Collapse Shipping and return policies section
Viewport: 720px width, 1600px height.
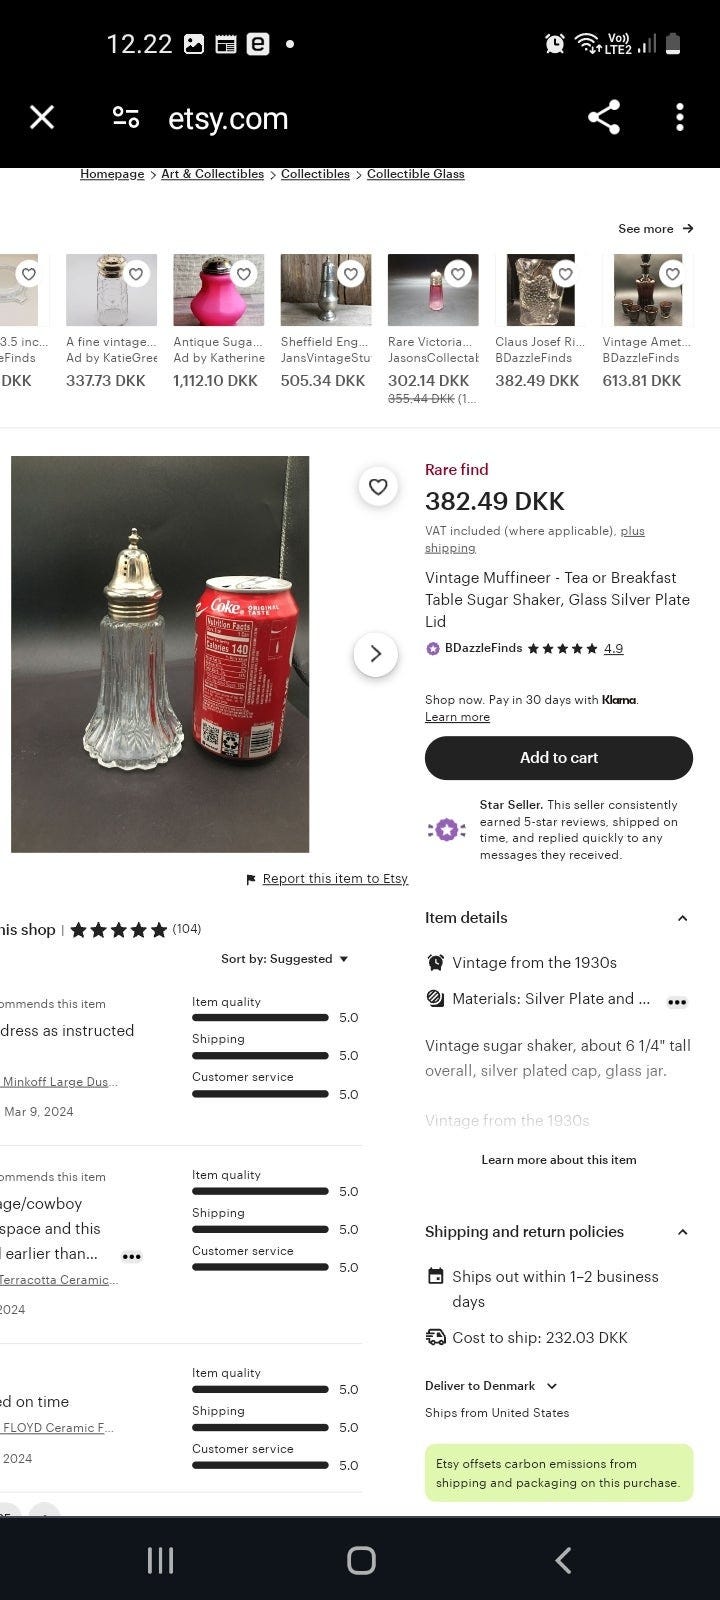point(682,1232)
